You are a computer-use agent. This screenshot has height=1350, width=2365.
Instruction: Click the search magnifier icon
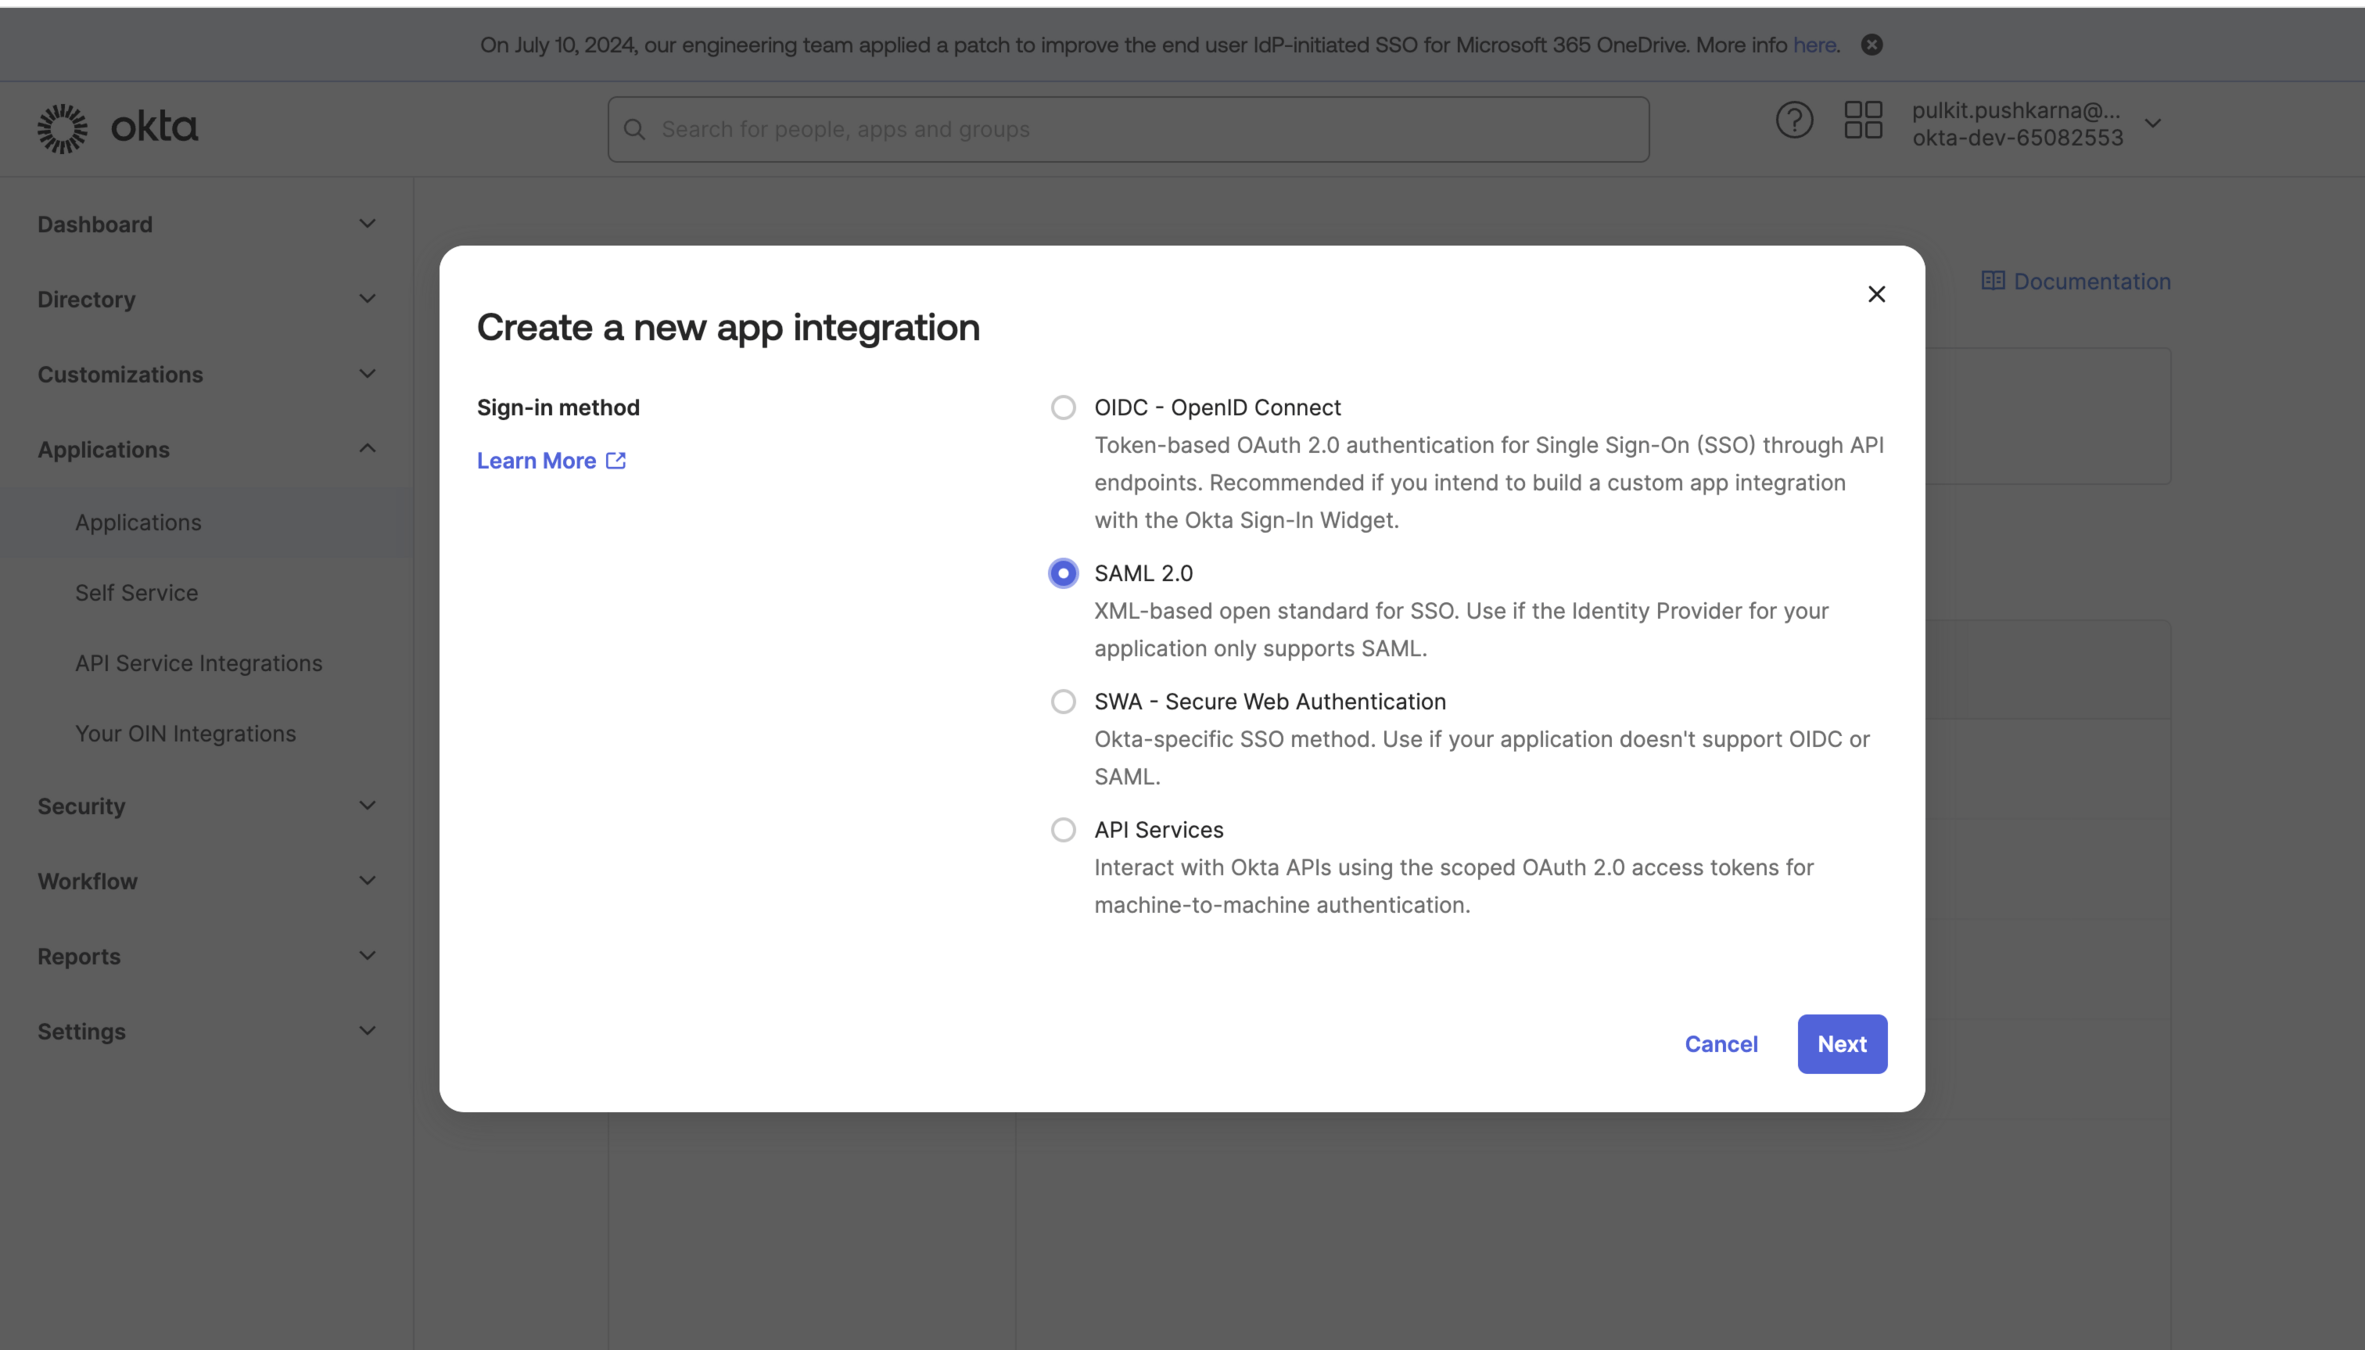(x=635, y=129)
